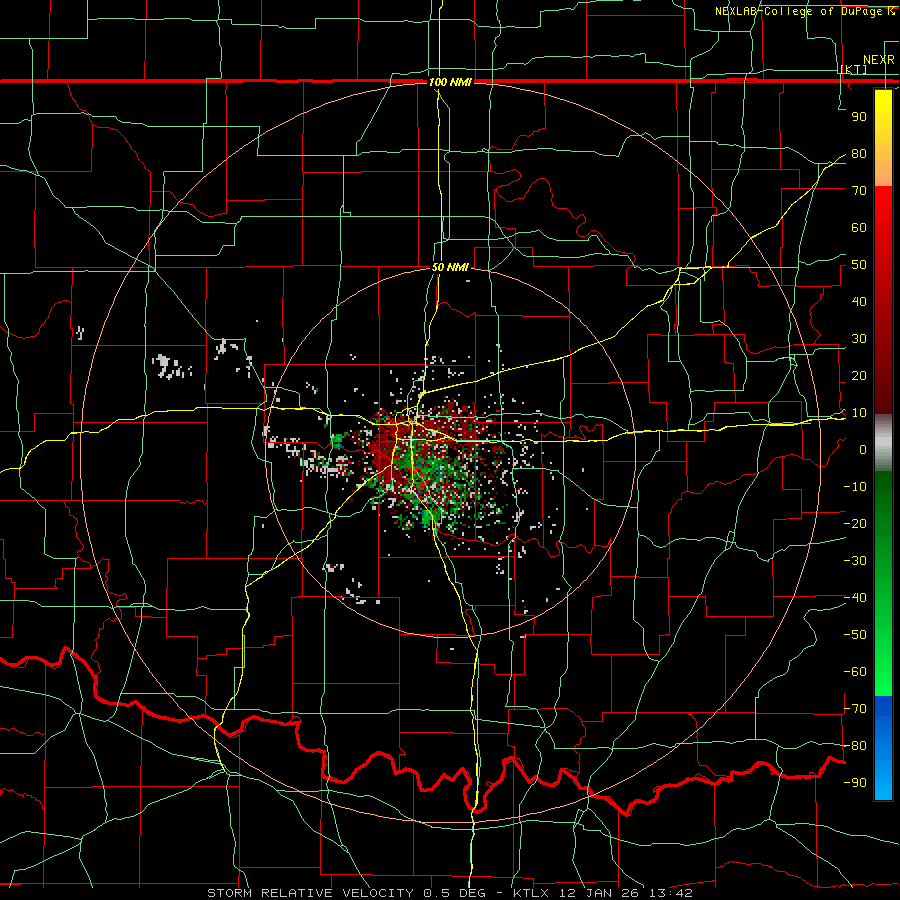Click the "-30" value on the velocity scale
Screen dimensions: 900x900
point(855,561)
